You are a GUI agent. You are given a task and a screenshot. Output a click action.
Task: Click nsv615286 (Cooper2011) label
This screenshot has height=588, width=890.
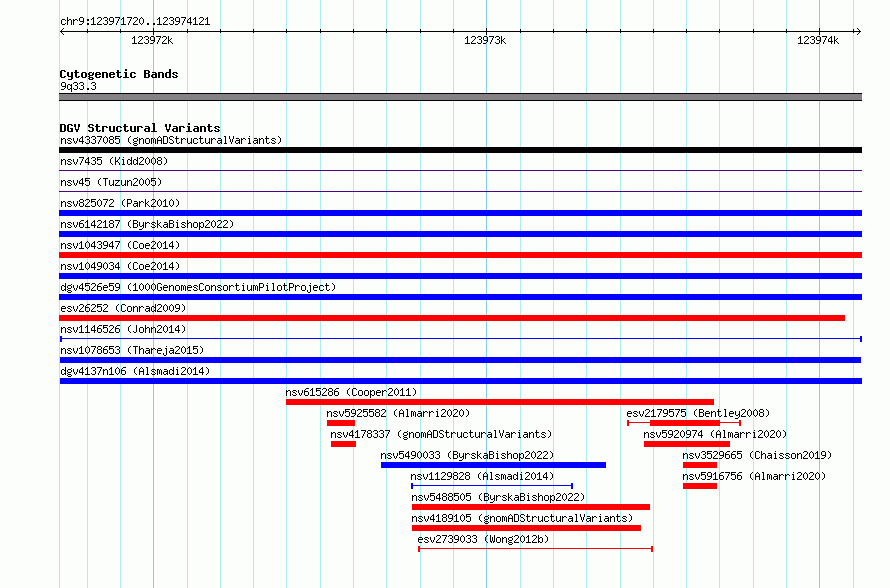[x=351, y=392]
